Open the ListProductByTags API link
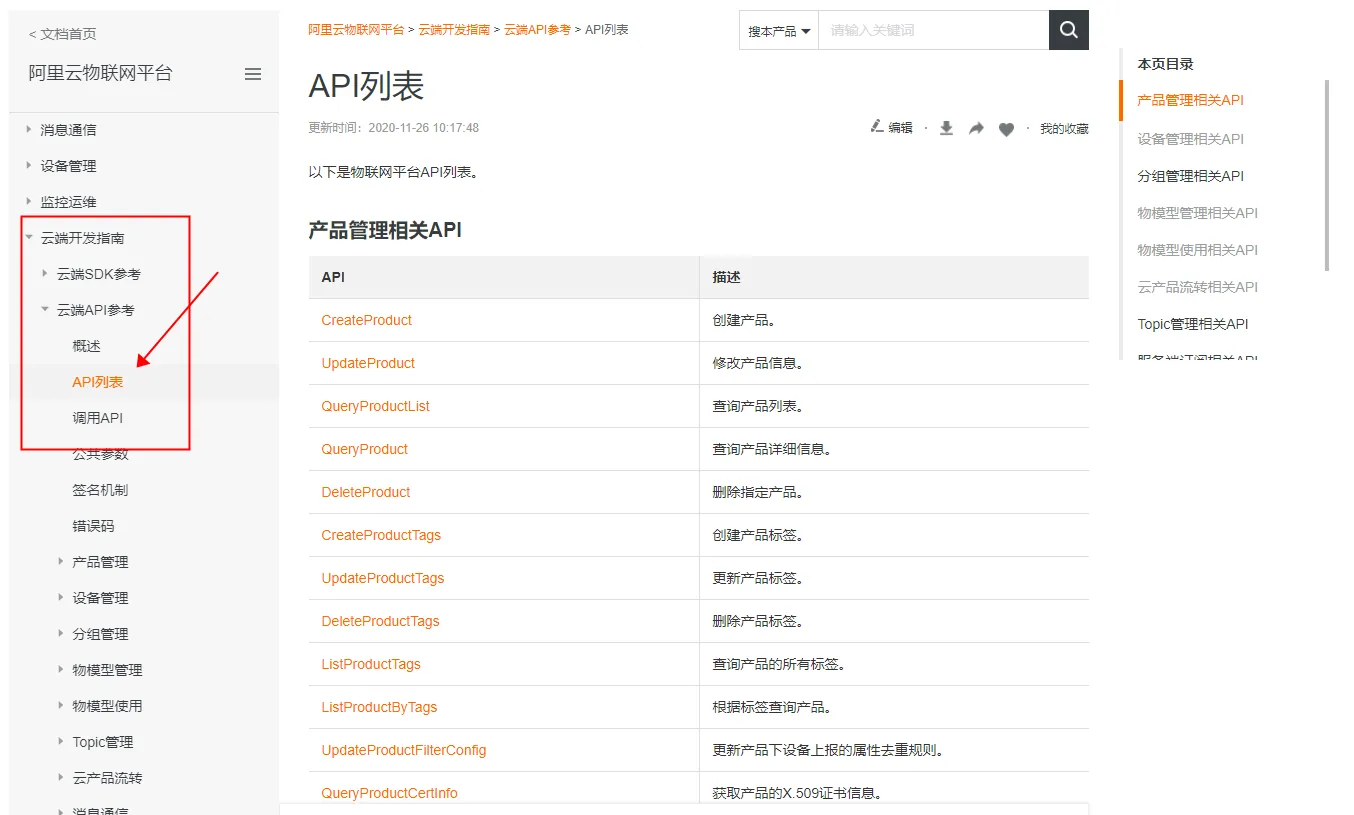The height and width of the screenshot is (815, 1354). (380, 707)
